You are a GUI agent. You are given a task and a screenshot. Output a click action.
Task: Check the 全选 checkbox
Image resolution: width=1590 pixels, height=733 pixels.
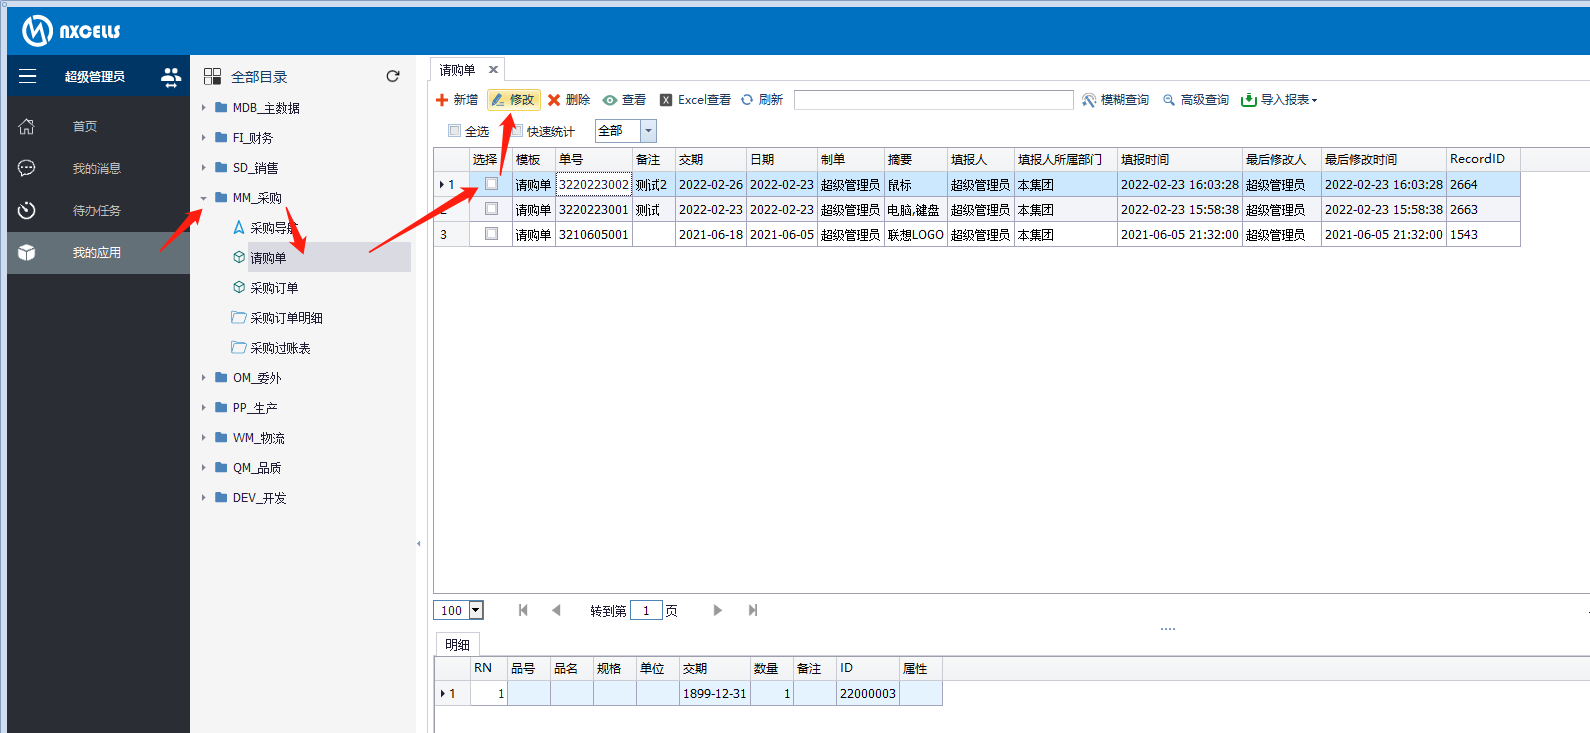(455, 131)
